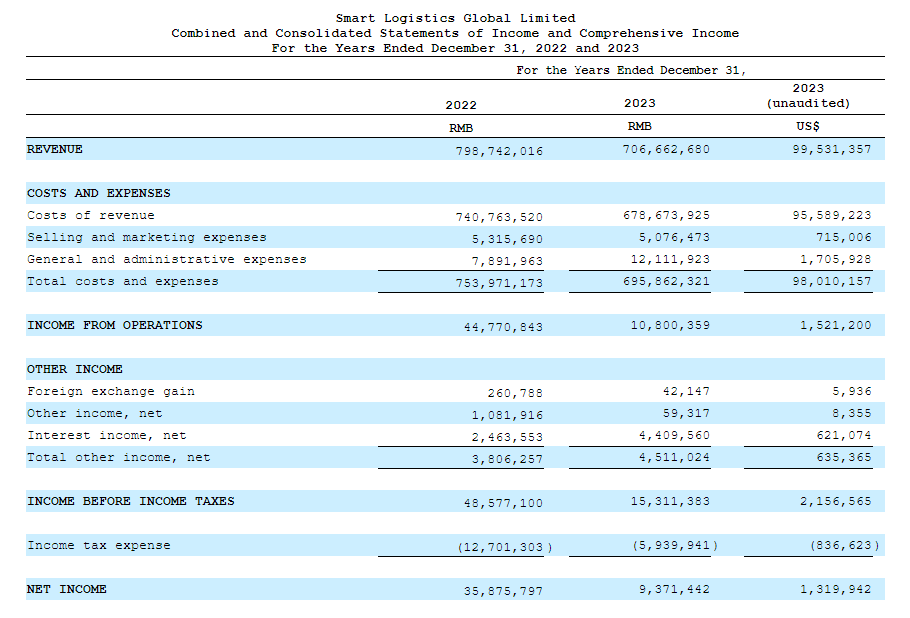Screen dimensions: 910x618
Task: Select net income value 35,875,797
Action: pyautogui.click(x=503, y=591)
